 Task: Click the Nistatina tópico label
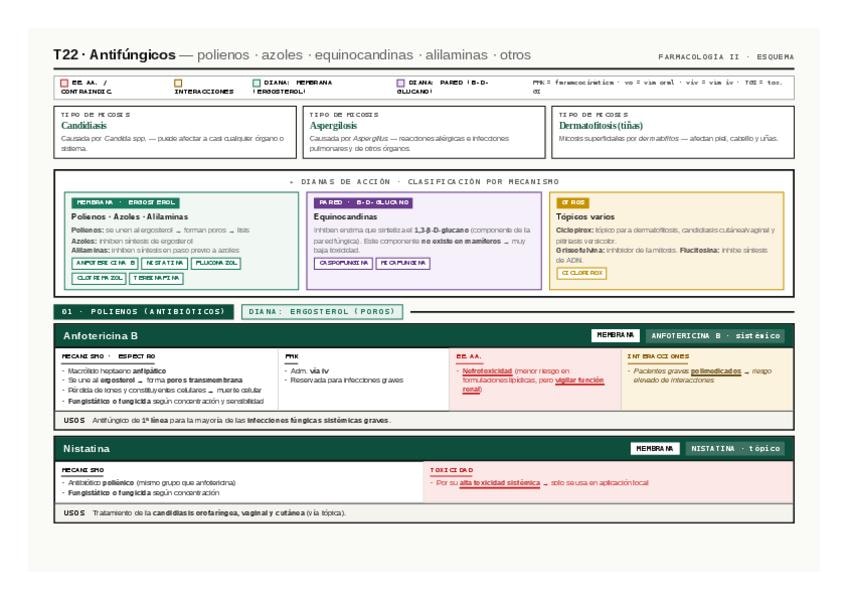[x=735, y=449]
